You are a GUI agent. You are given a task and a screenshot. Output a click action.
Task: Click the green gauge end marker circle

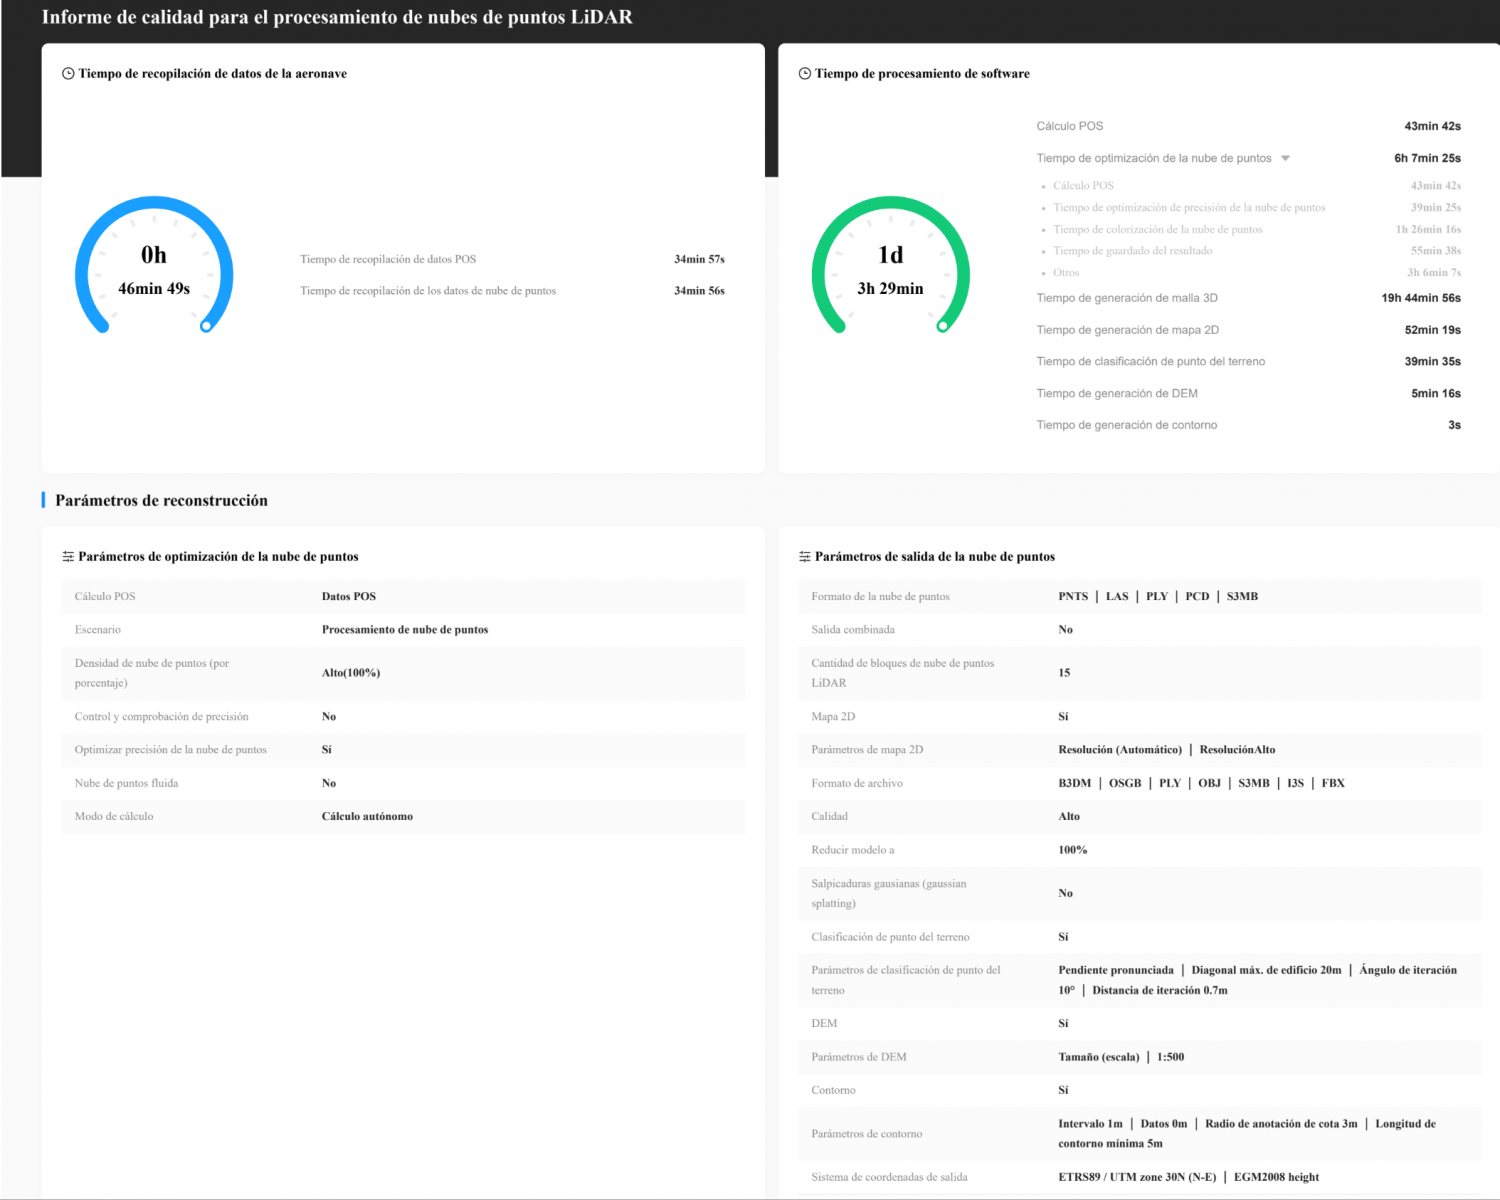tap(942, 325)
